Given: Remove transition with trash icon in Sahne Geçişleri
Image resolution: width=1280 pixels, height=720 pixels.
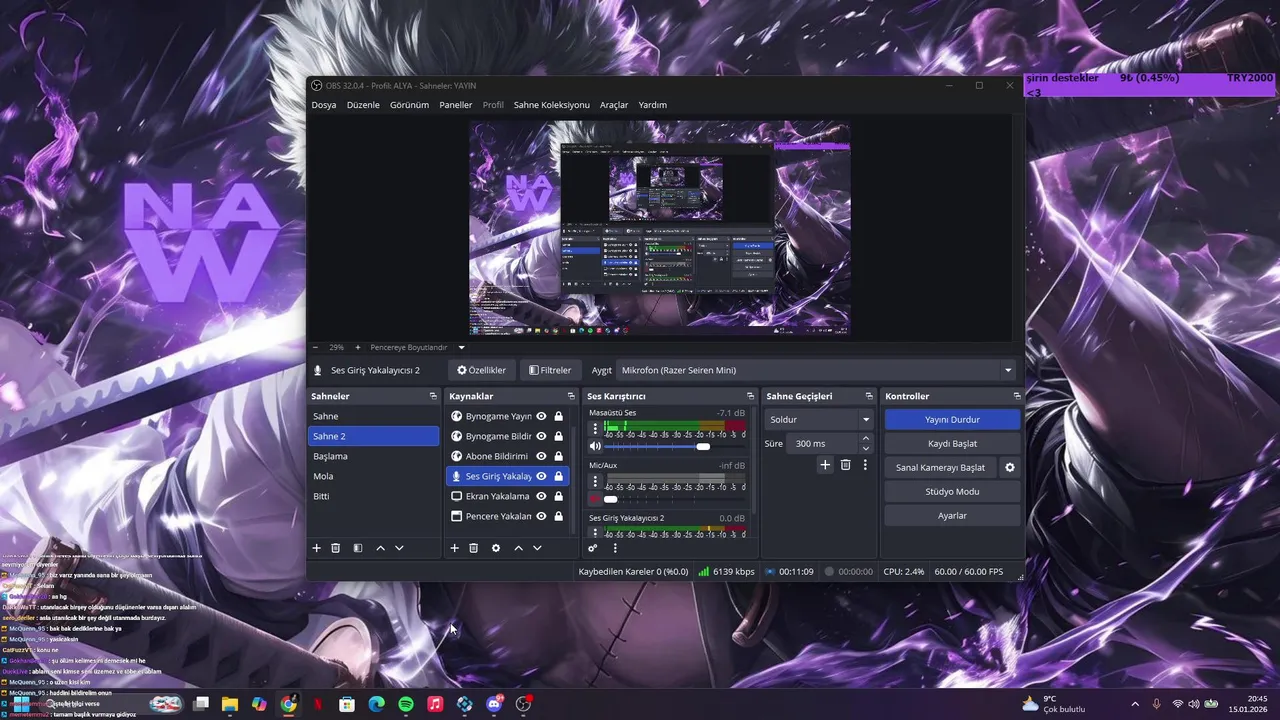Looking at the screenshot, I should [x=845, y=465].
